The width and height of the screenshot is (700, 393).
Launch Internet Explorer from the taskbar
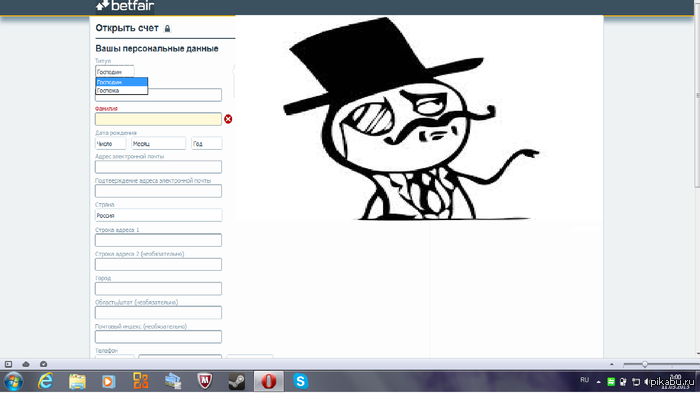pyautogui.click(x=46, y=381)
